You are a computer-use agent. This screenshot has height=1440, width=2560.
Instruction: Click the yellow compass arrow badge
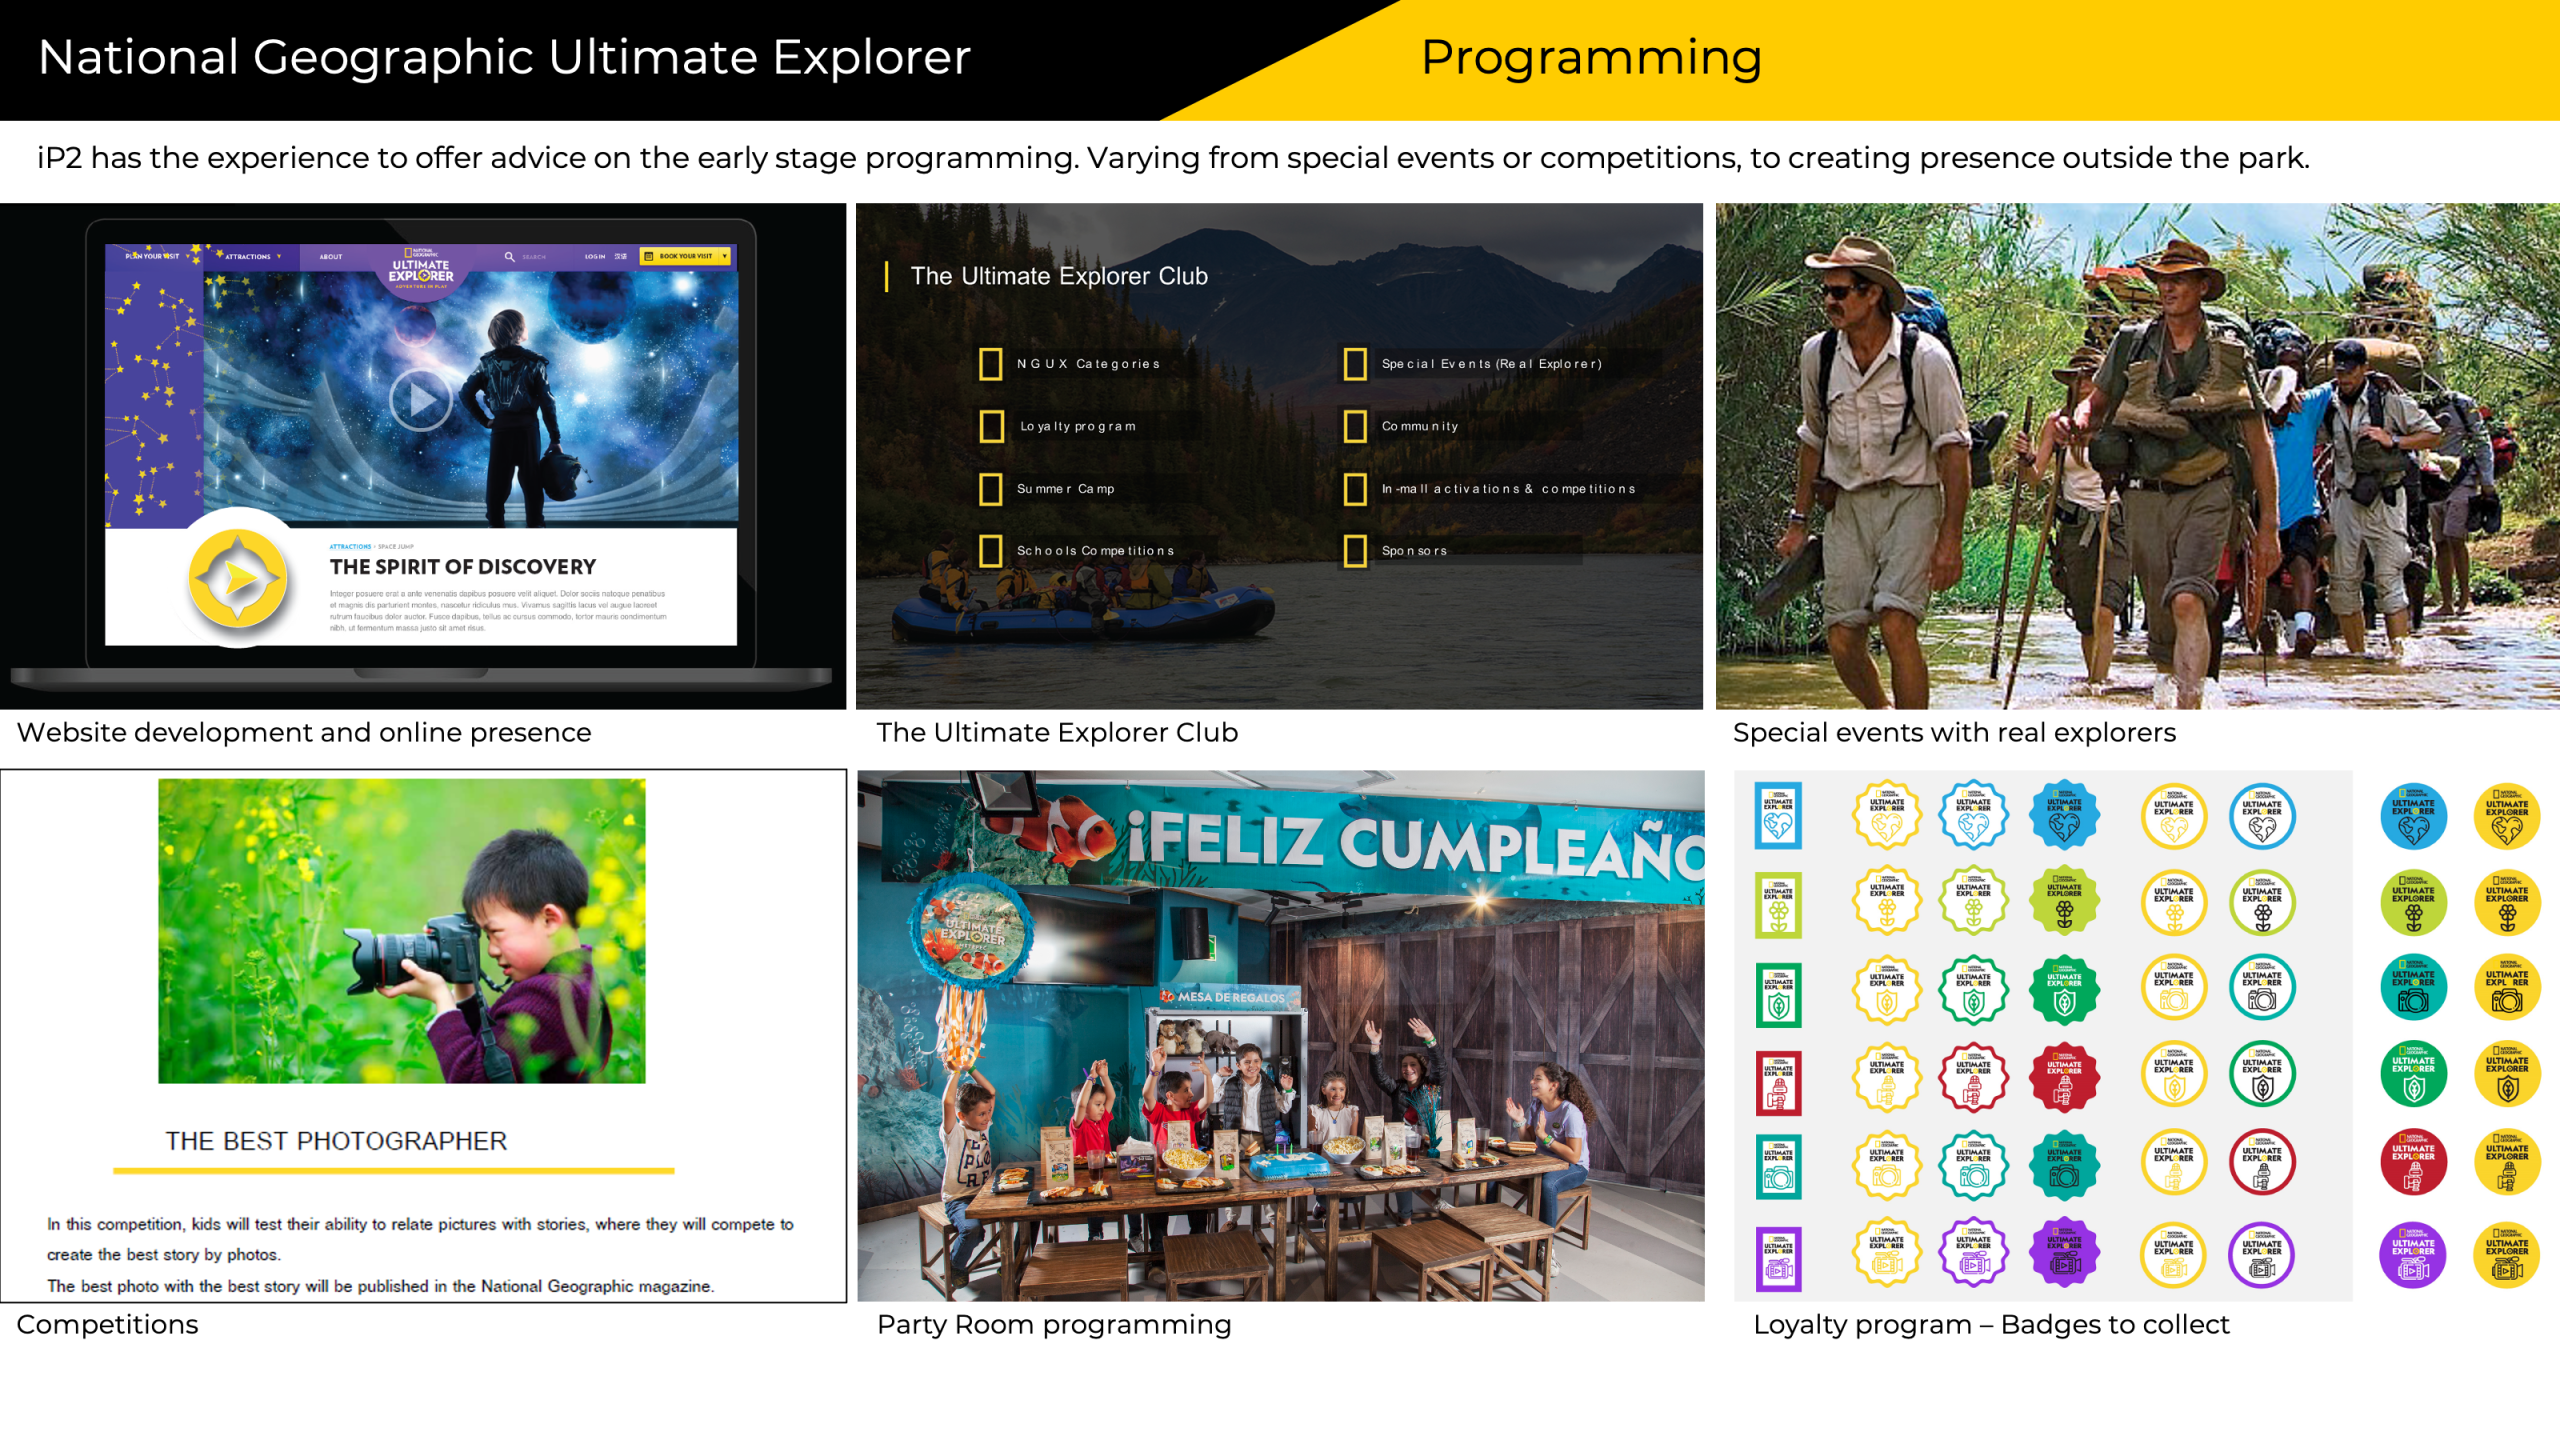pyautogui.click(x=238, y=578)
